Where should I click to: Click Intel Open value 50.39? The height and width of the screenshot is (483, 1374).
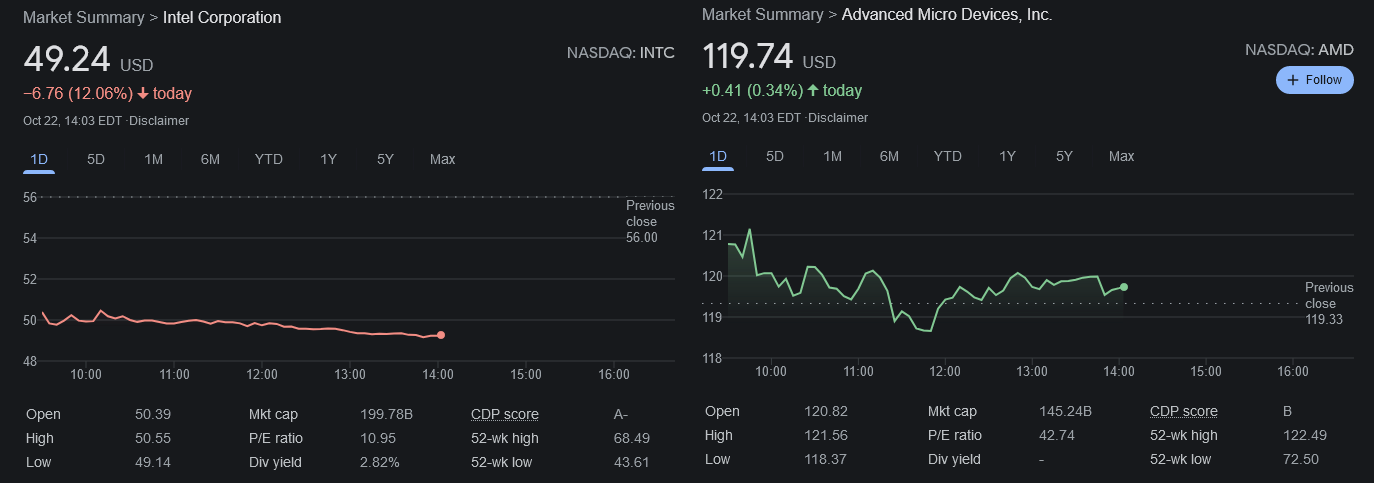coord(152,414)
